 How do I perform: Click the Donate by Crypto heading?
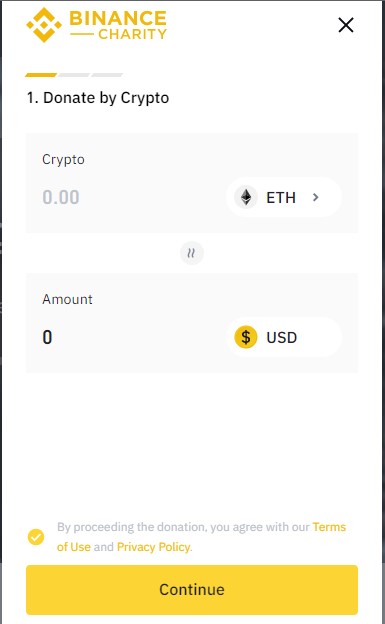[98, 98]
